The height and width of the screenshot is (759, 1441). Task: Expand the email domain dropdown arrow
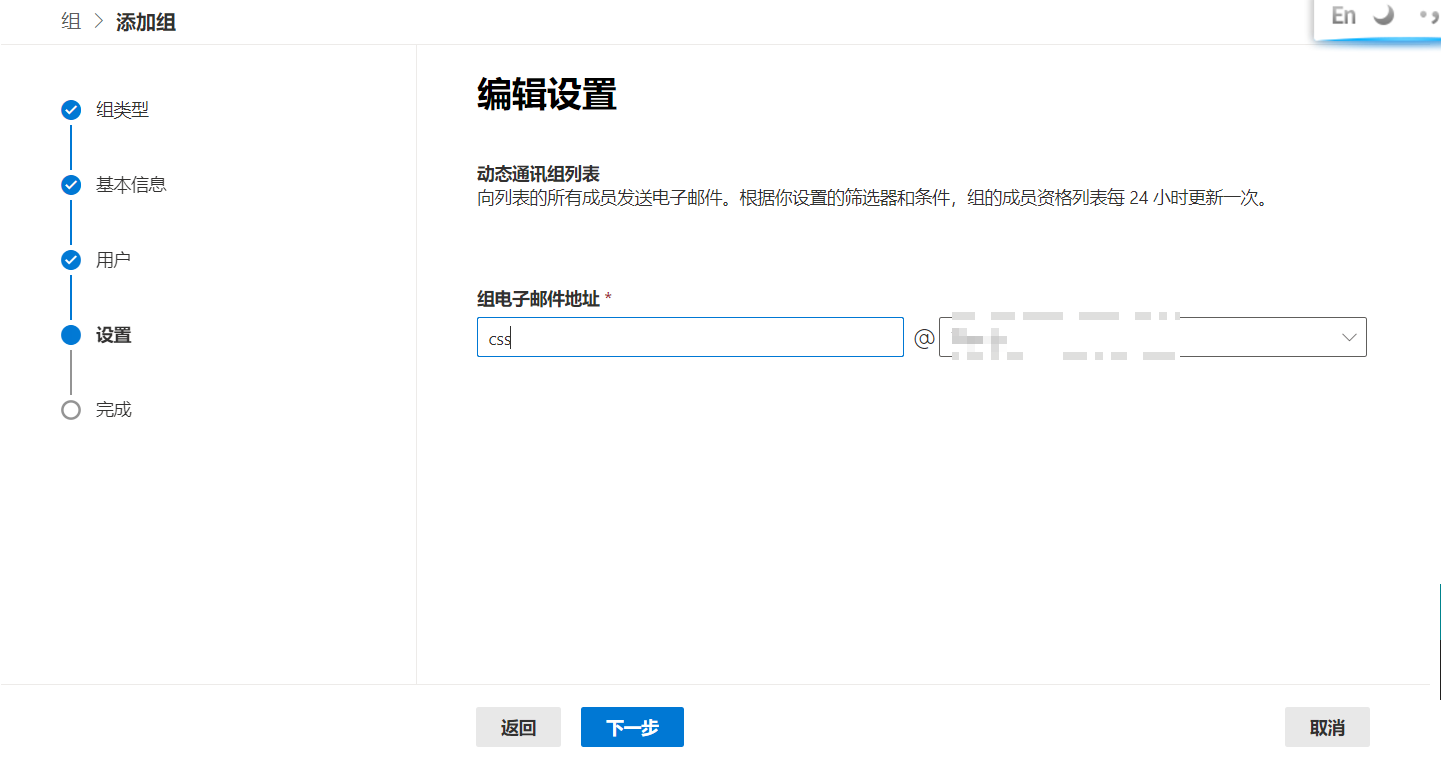1349,338
